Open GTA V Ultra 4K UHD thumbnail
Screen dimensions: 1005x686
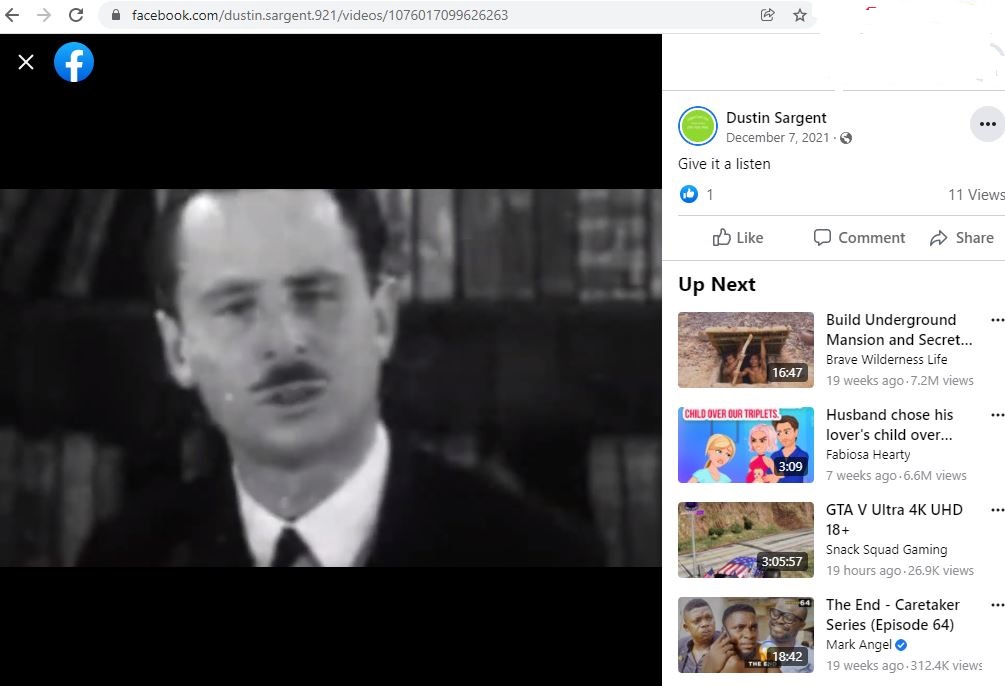click(x=746, y=540)
